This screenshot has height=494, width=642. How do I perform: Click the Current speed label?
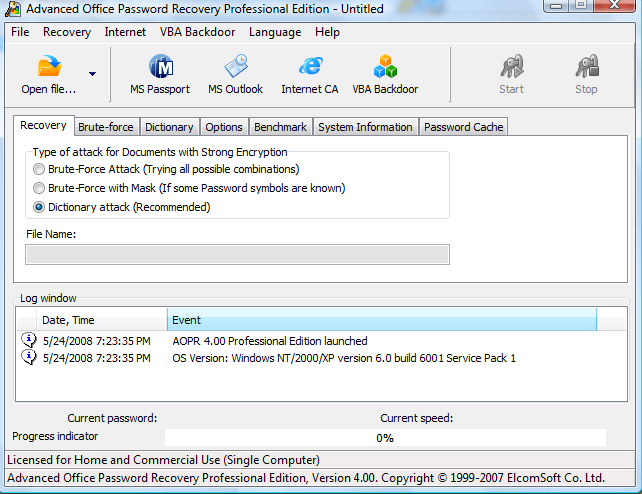pos(416,418)
